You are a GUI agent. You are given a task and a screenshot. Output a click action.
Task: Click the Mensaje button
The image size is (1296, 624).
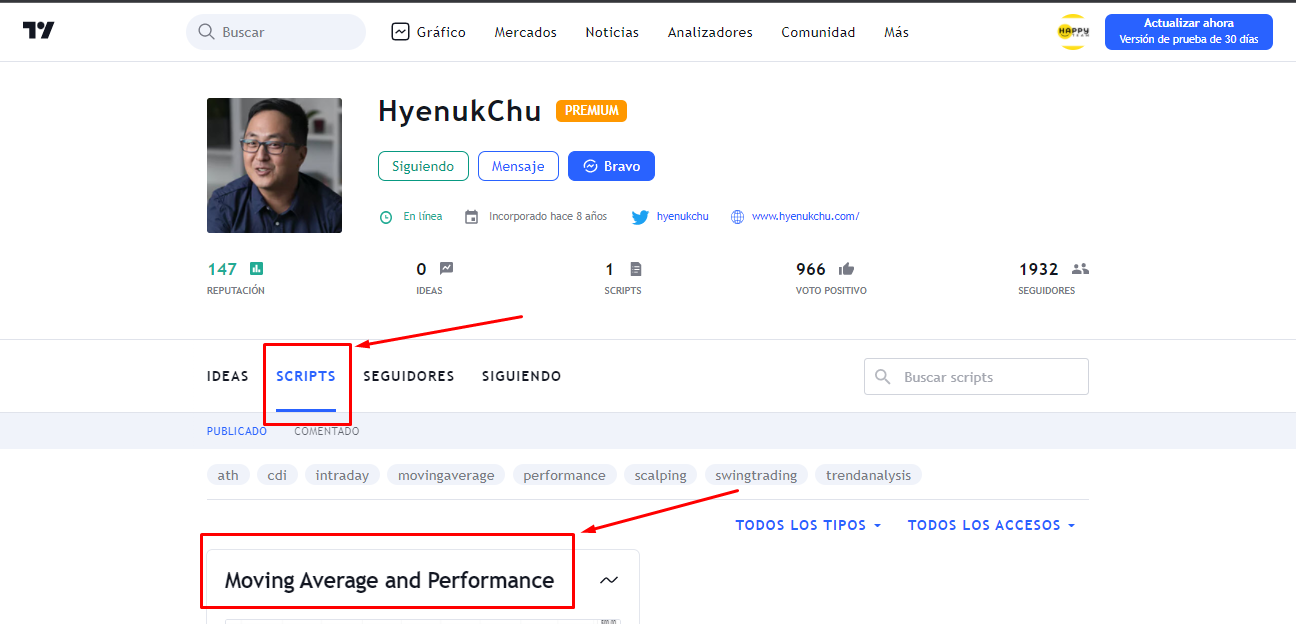pyautogui.click(x=518, y=166)
